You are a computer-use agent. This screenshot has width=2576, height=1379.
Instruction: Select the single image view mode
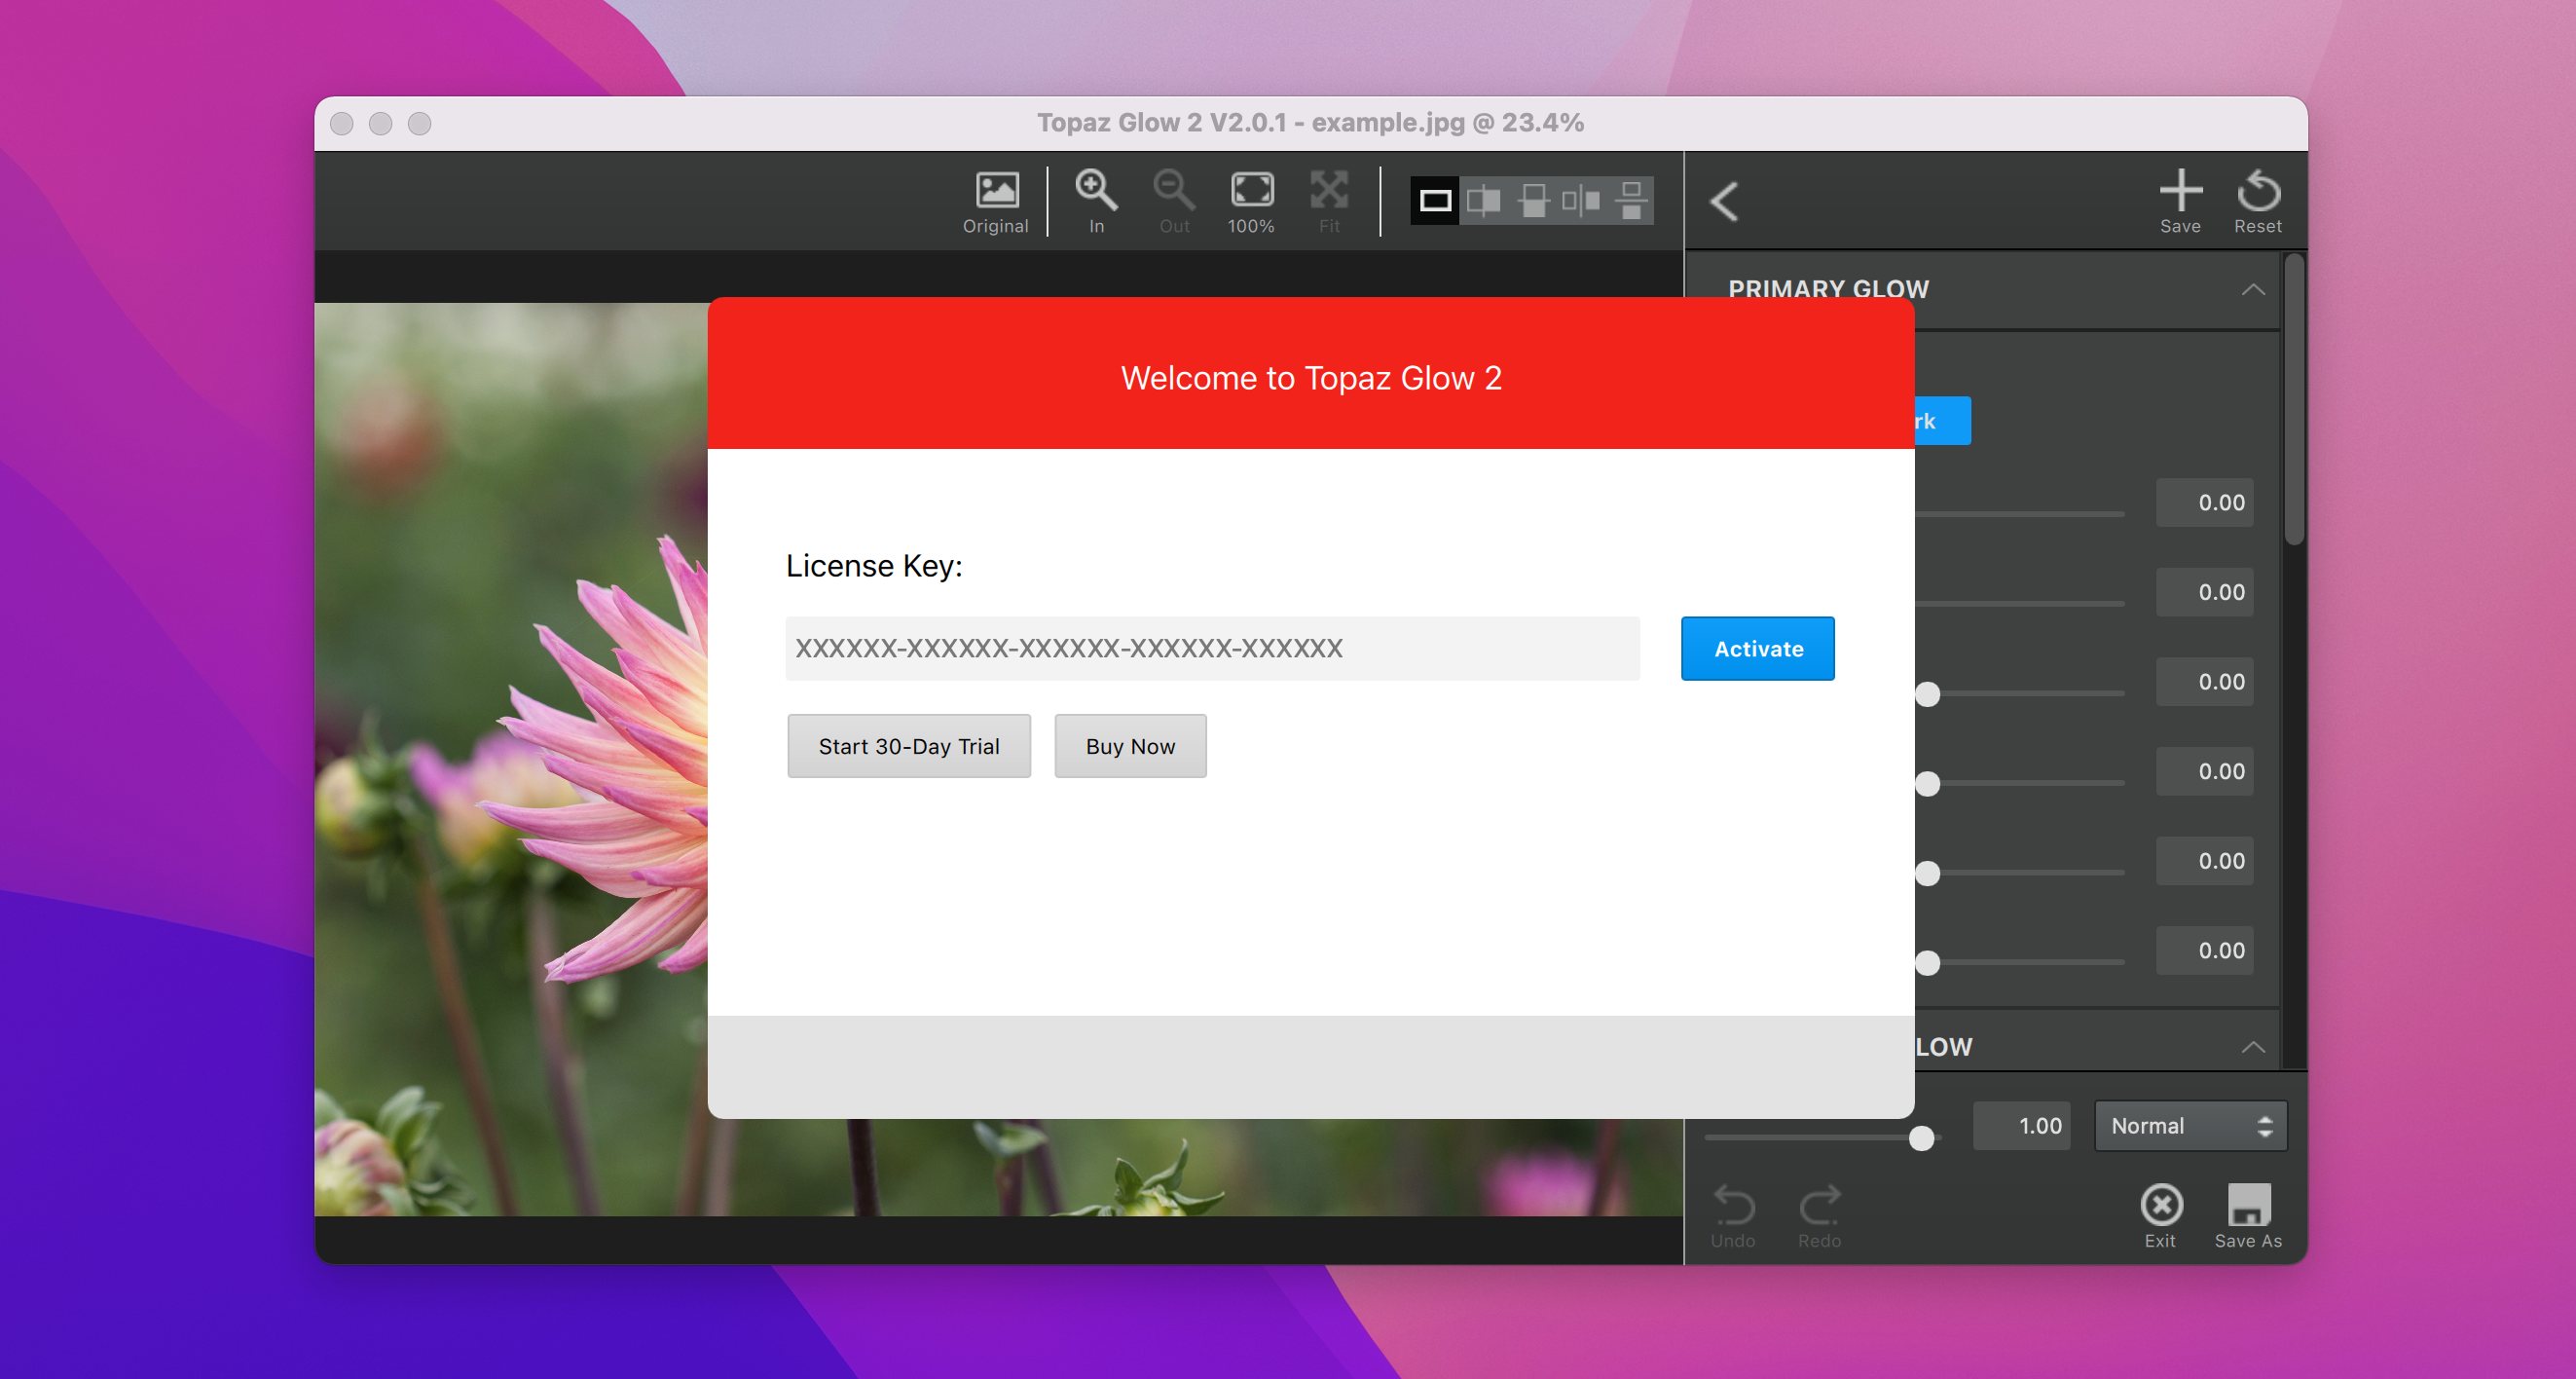pos(1434,201)
